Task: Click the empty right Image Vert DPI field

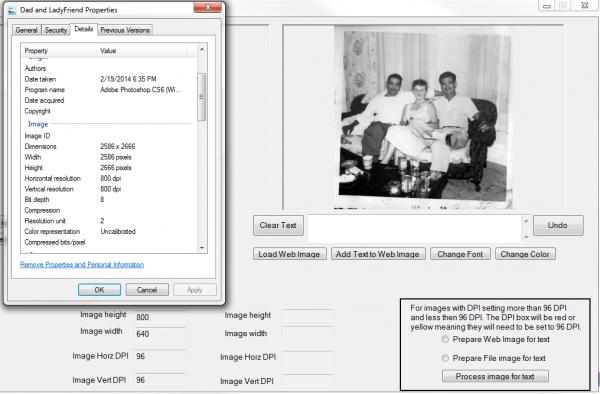Action: tap(308, 381)
